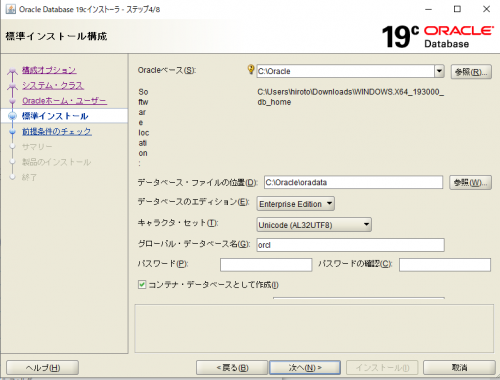
Task: Click the 戻る(B) back button
Action: point(232,368)
